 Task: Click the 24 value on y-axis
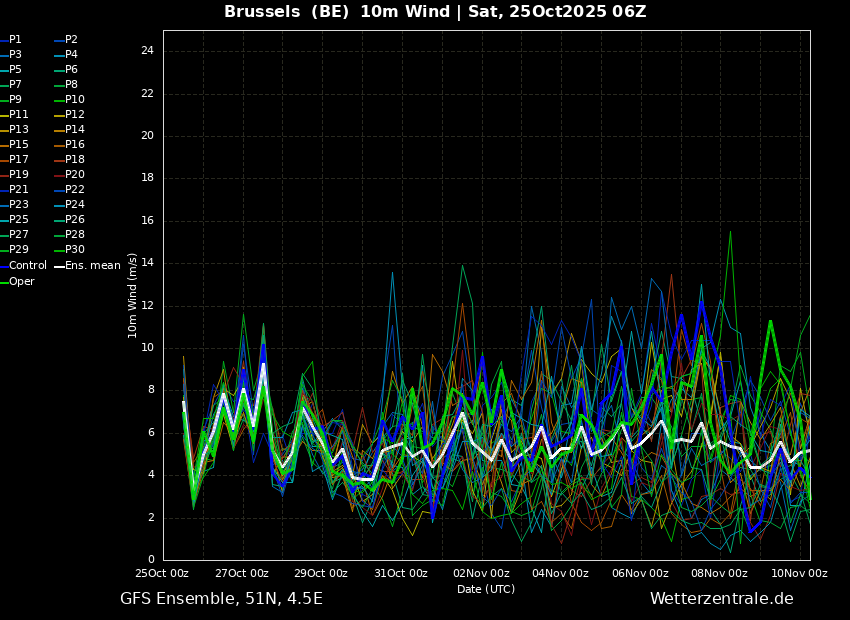click(147, 51)
